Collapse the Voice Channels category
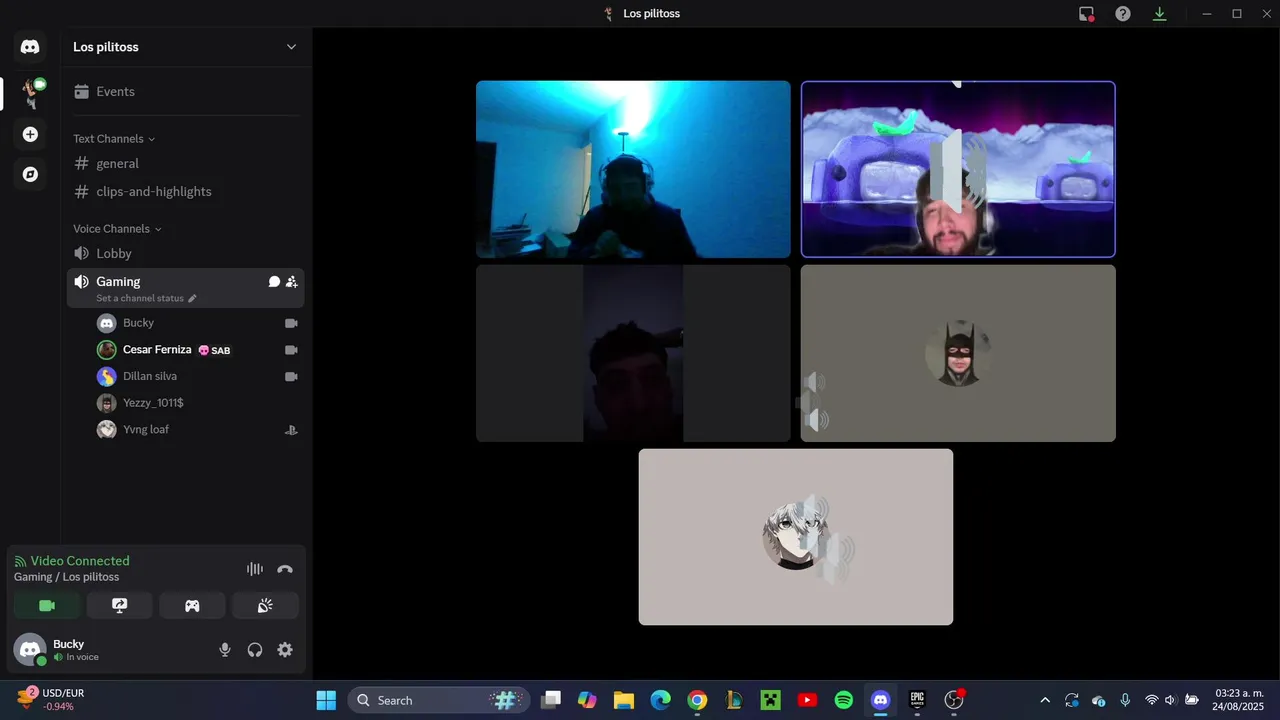 [117, 229]
